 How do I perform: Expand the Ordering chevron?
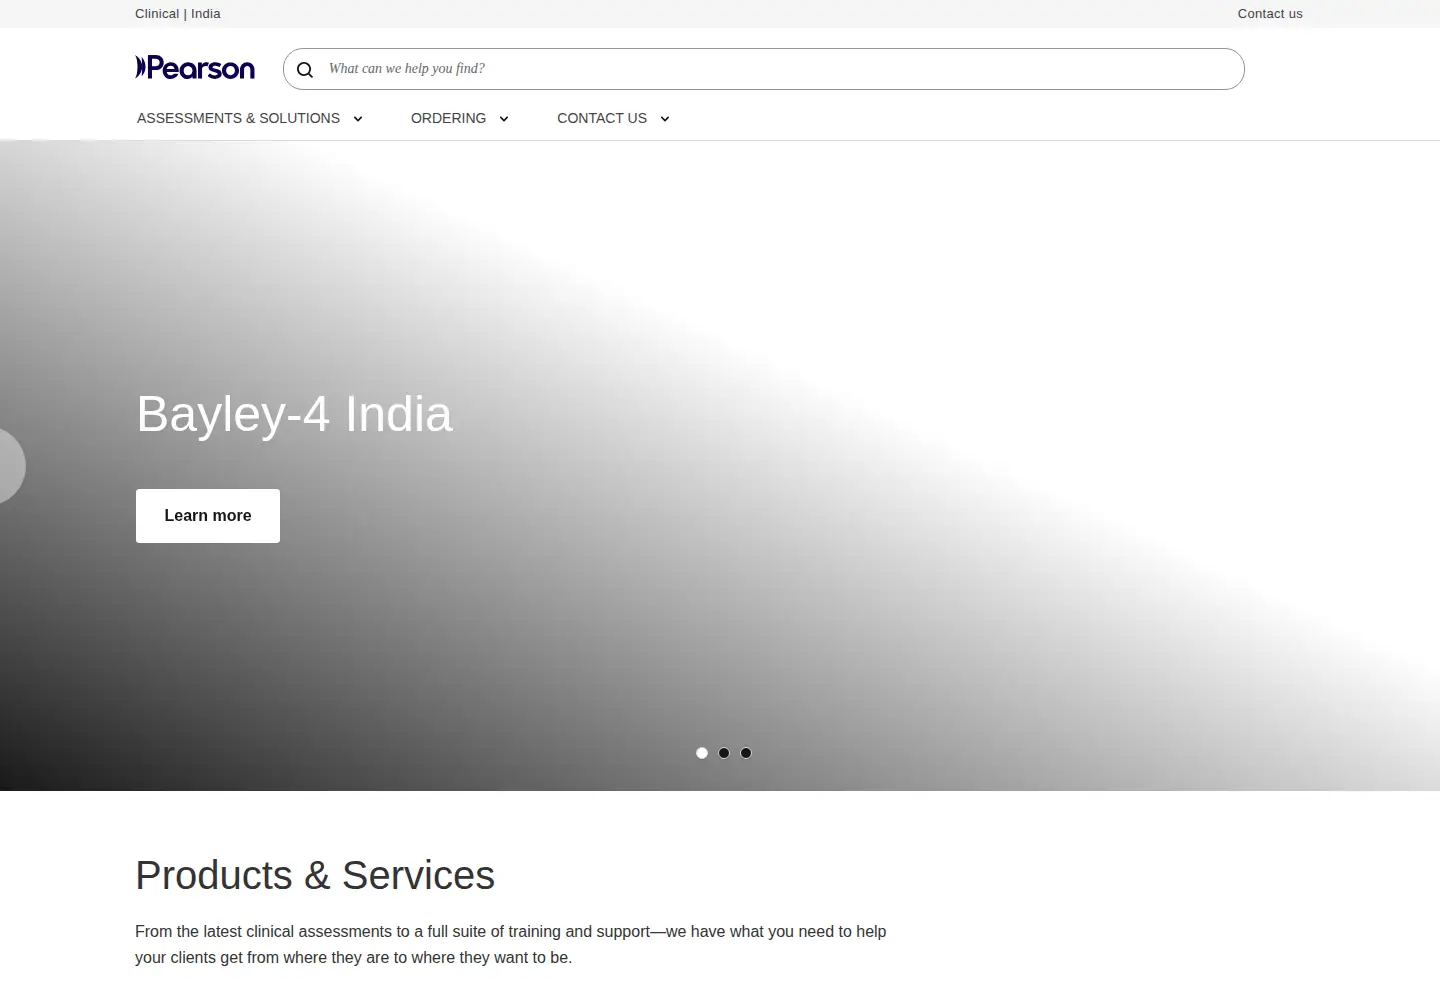coord(504,119)
